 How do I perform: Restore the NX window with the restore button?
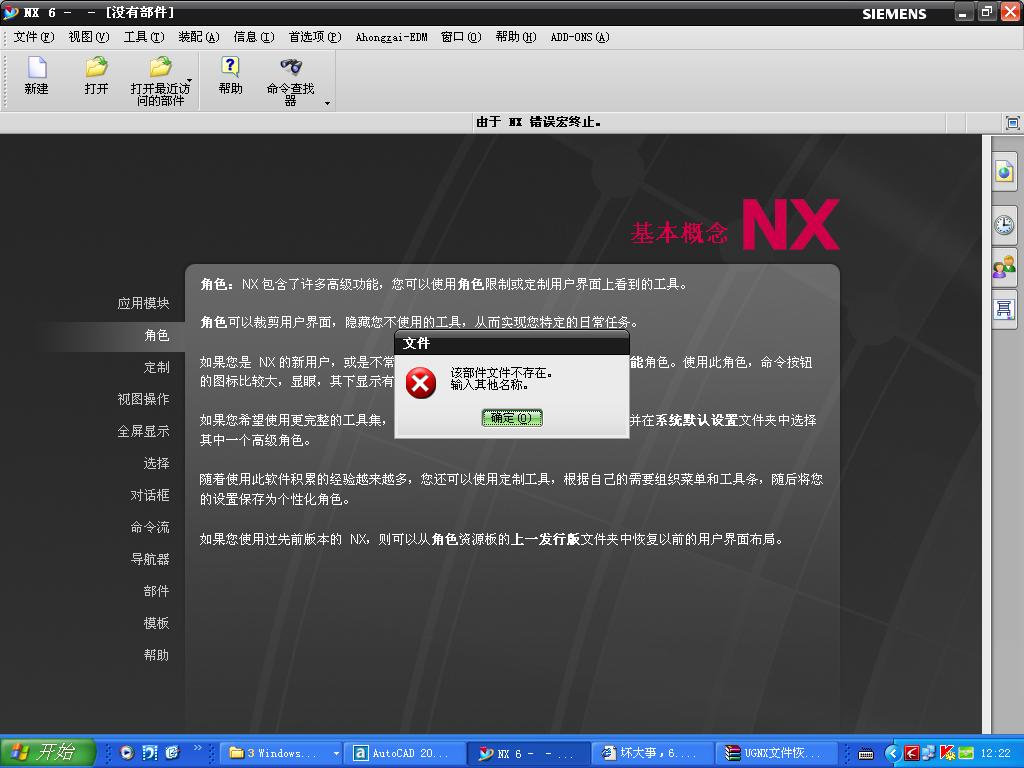pos(987,12)
